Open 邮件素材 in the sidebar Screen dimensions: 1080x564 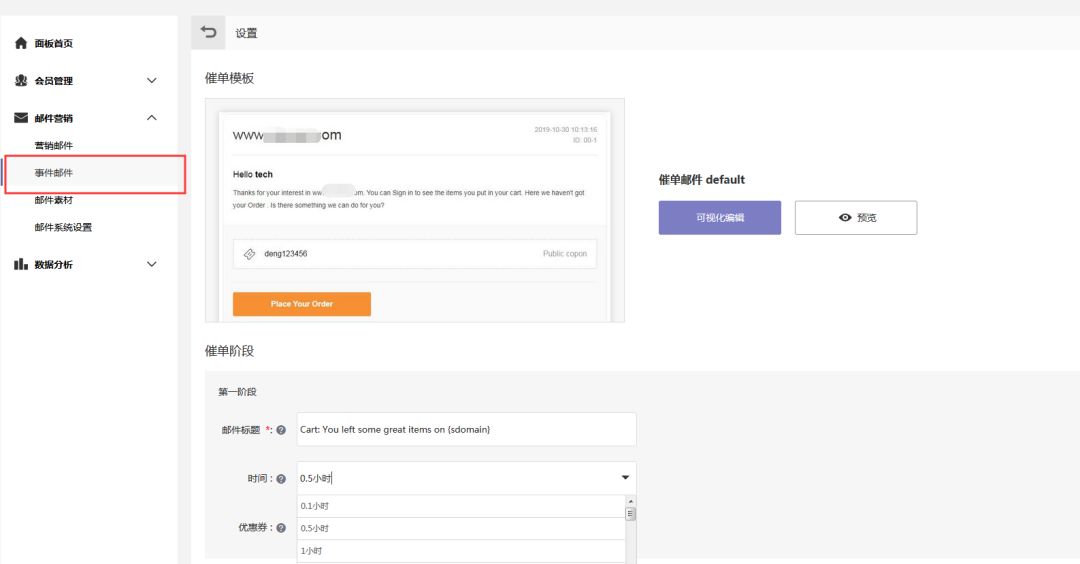[x=54, y=200]
